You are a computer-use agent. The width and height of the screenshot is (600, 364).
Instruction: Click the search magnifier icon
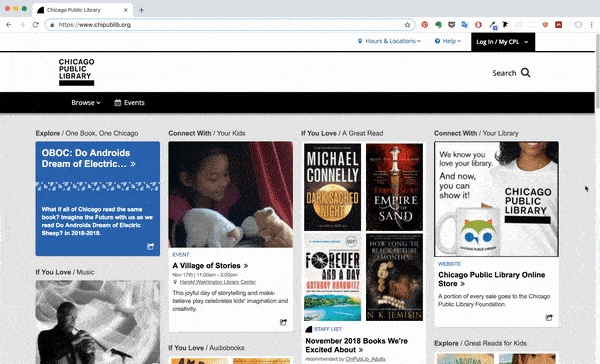pyautogui.click(x=526, y=72)
